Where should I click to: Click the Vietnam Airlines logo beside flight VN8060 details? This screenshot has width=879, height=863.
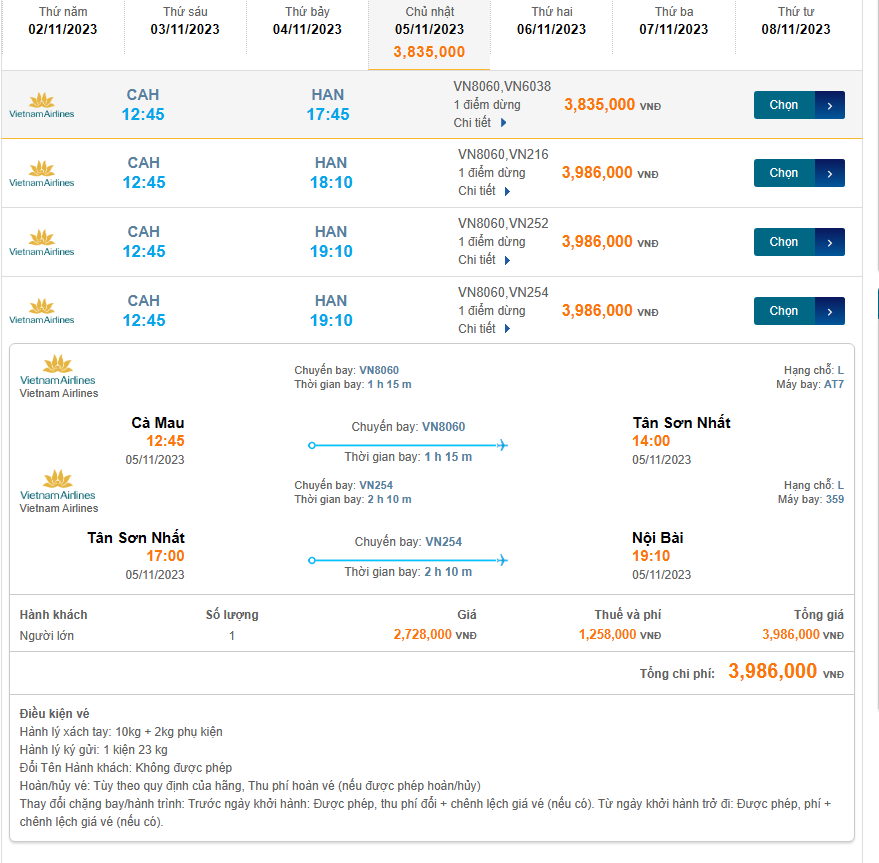(58, 370)
